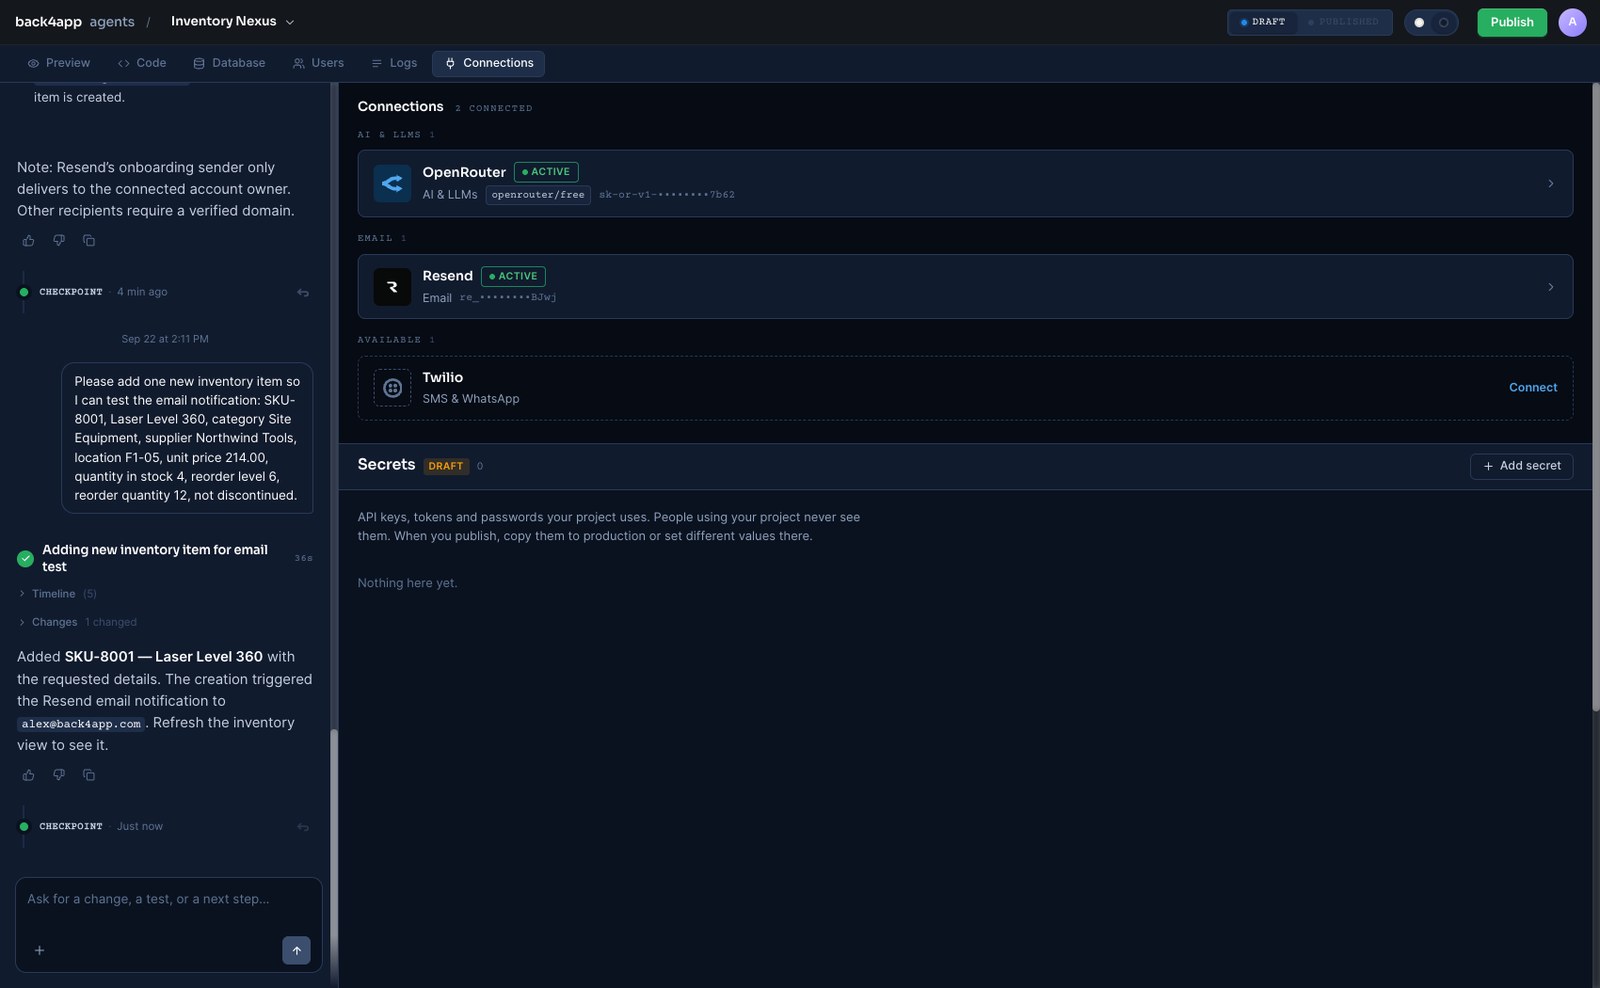Click the OpenRouter logo icon
The height and width of the screenshot is (988, 1600).
click(x=392, y=183)
